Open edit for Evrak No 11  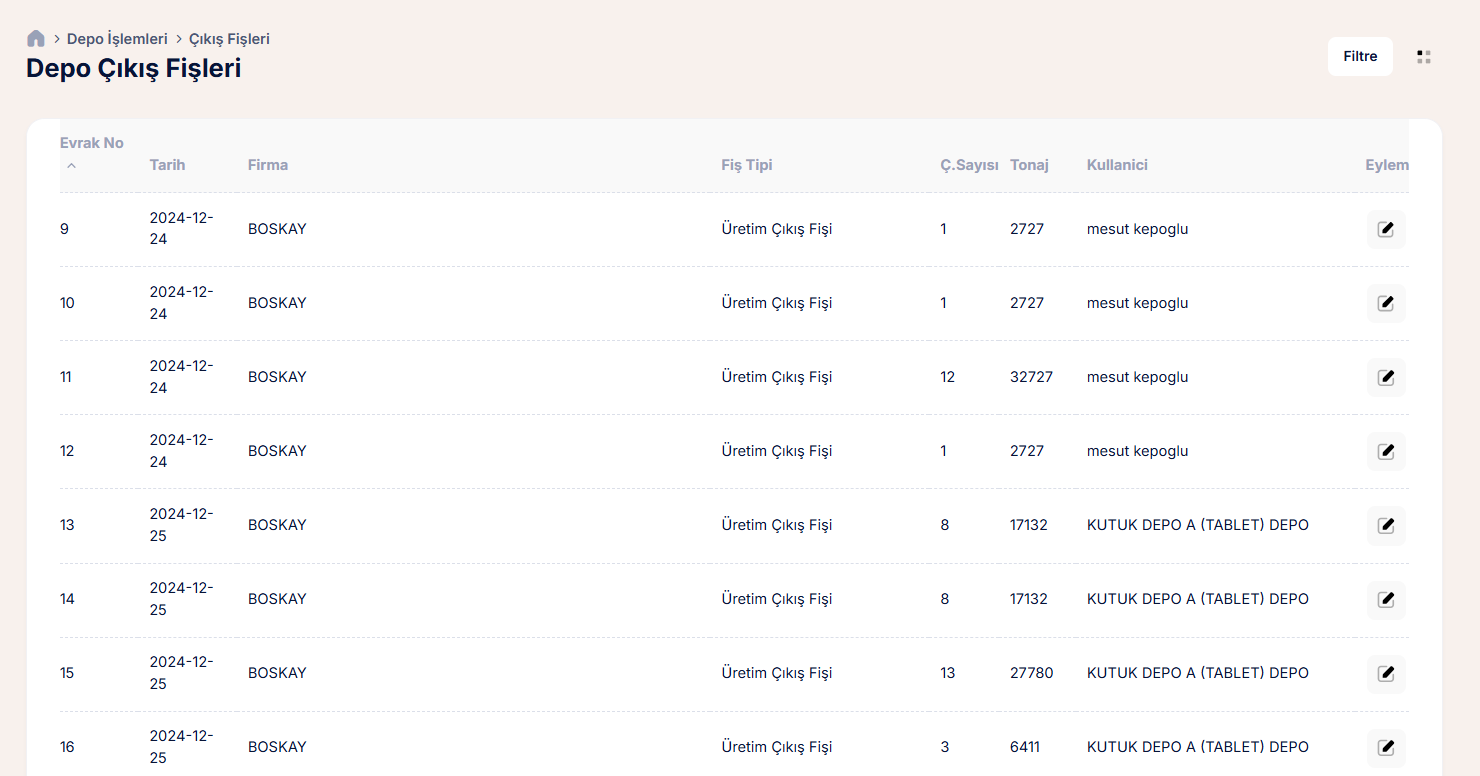click(x=1386, y=377)
